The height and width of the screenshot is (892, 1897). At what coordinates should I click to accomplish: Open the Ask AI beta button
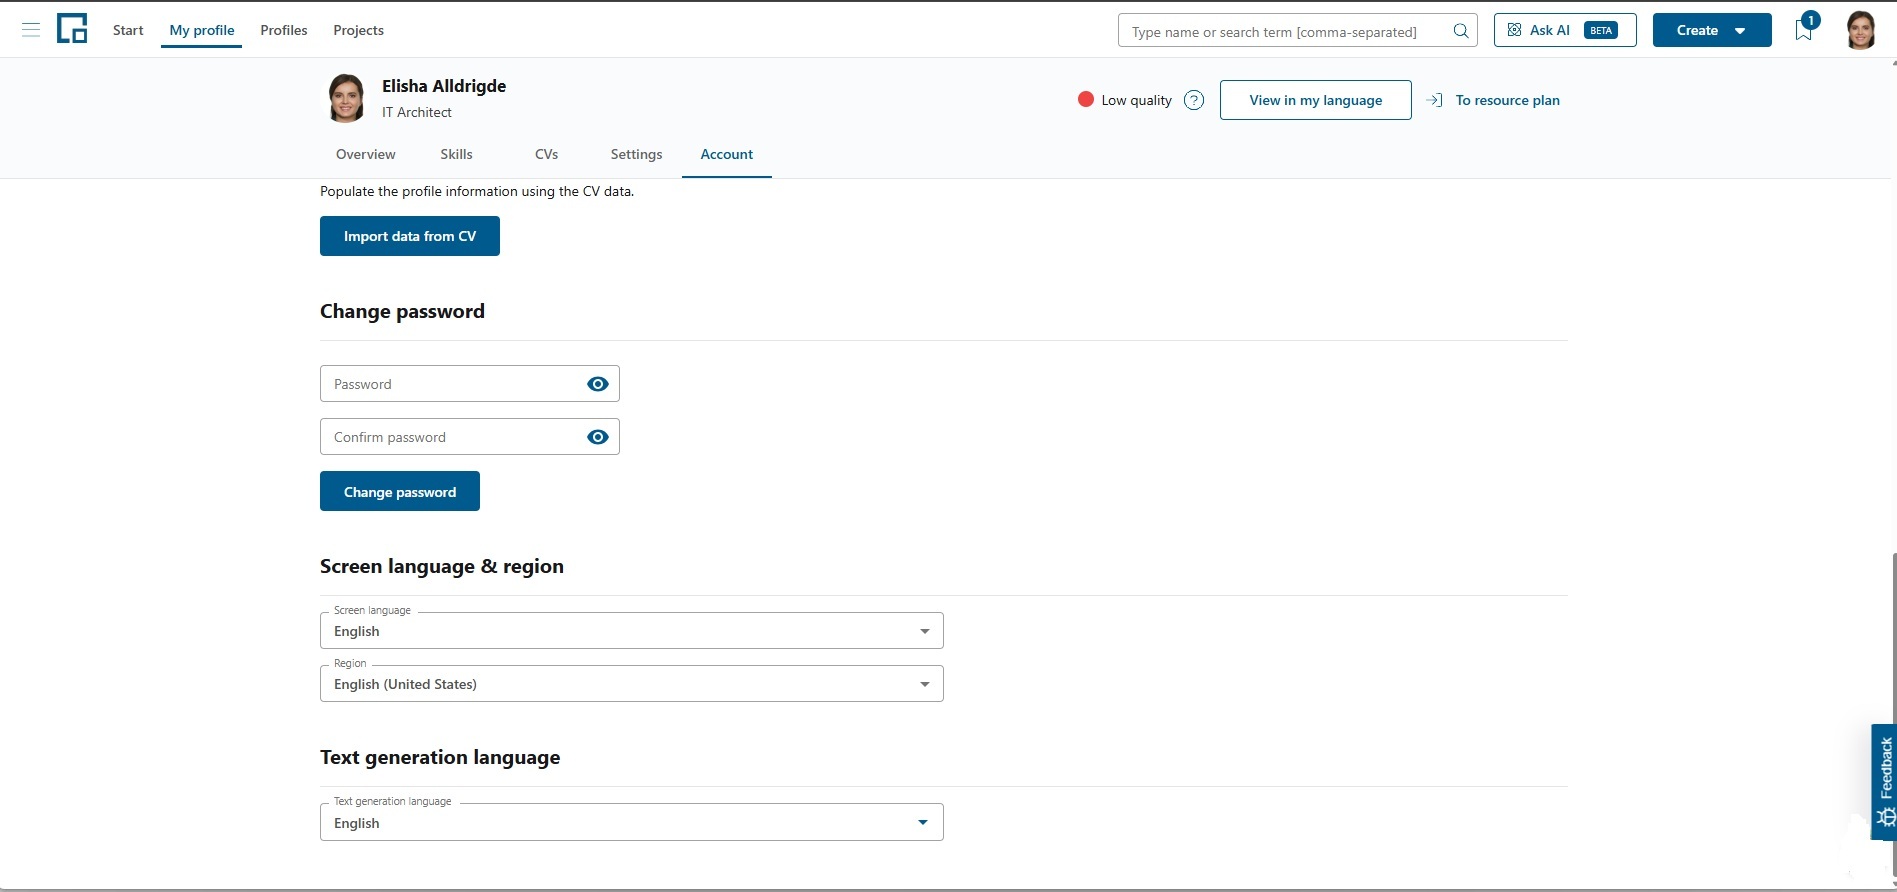[x=1565, y=30]
